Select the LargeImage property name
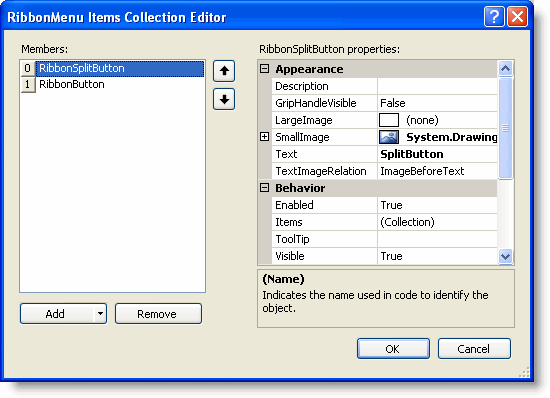This screenshot has height=398, width=550. (303, 120)
